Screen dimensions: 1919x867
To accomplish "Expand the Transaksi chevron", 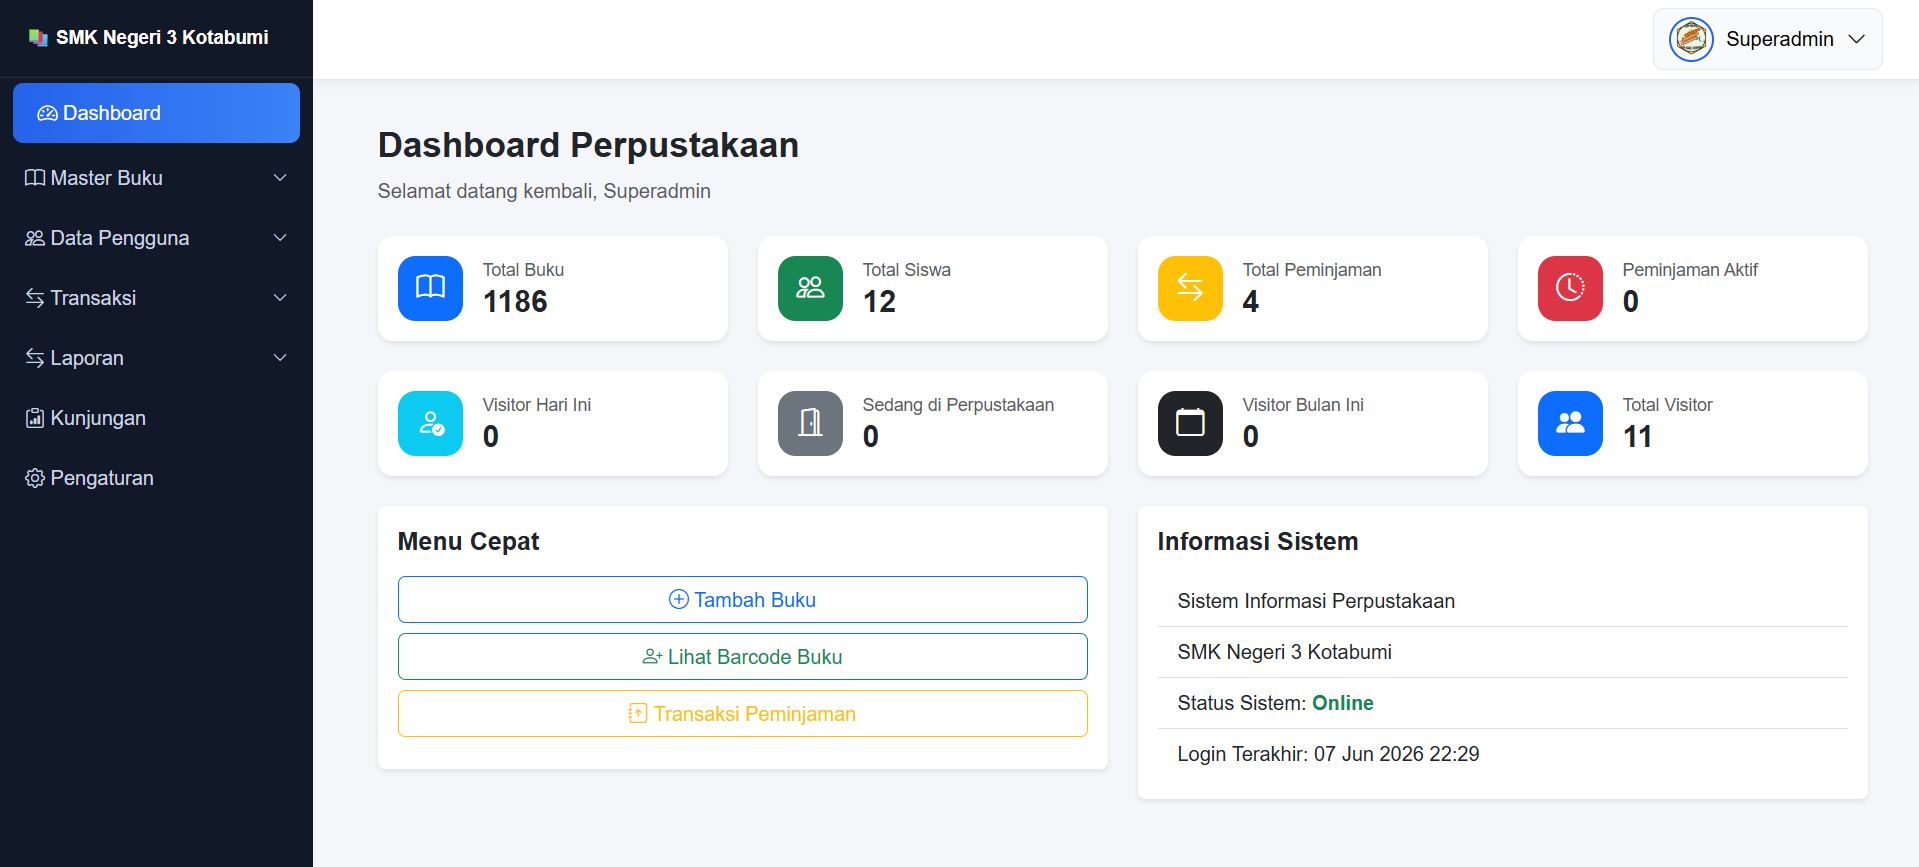I will [x=280, y=298].
